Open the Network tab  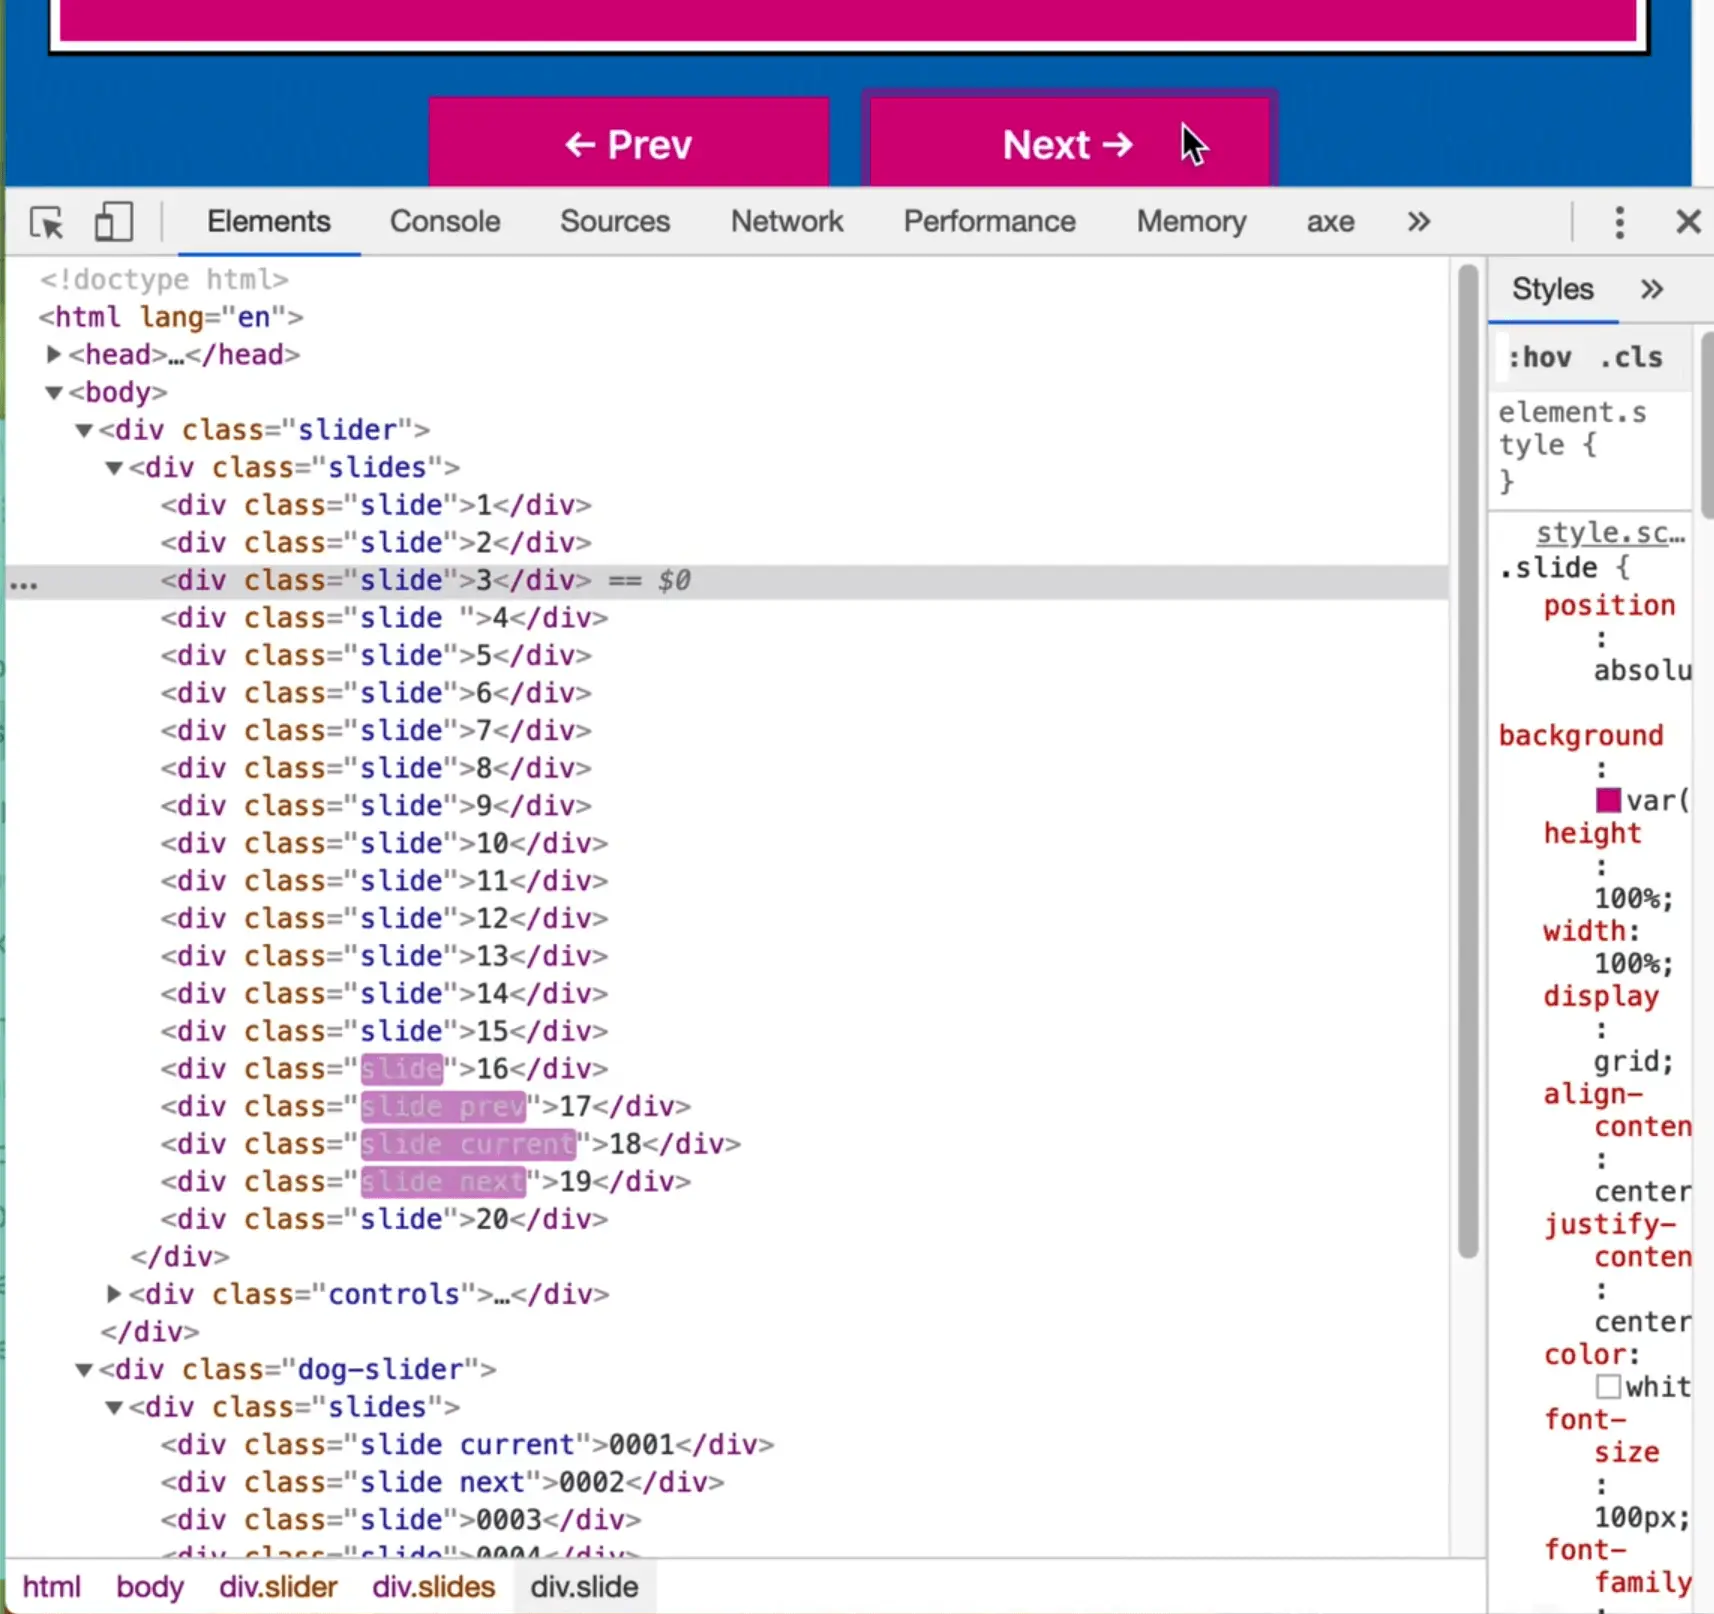coord(786,222)
